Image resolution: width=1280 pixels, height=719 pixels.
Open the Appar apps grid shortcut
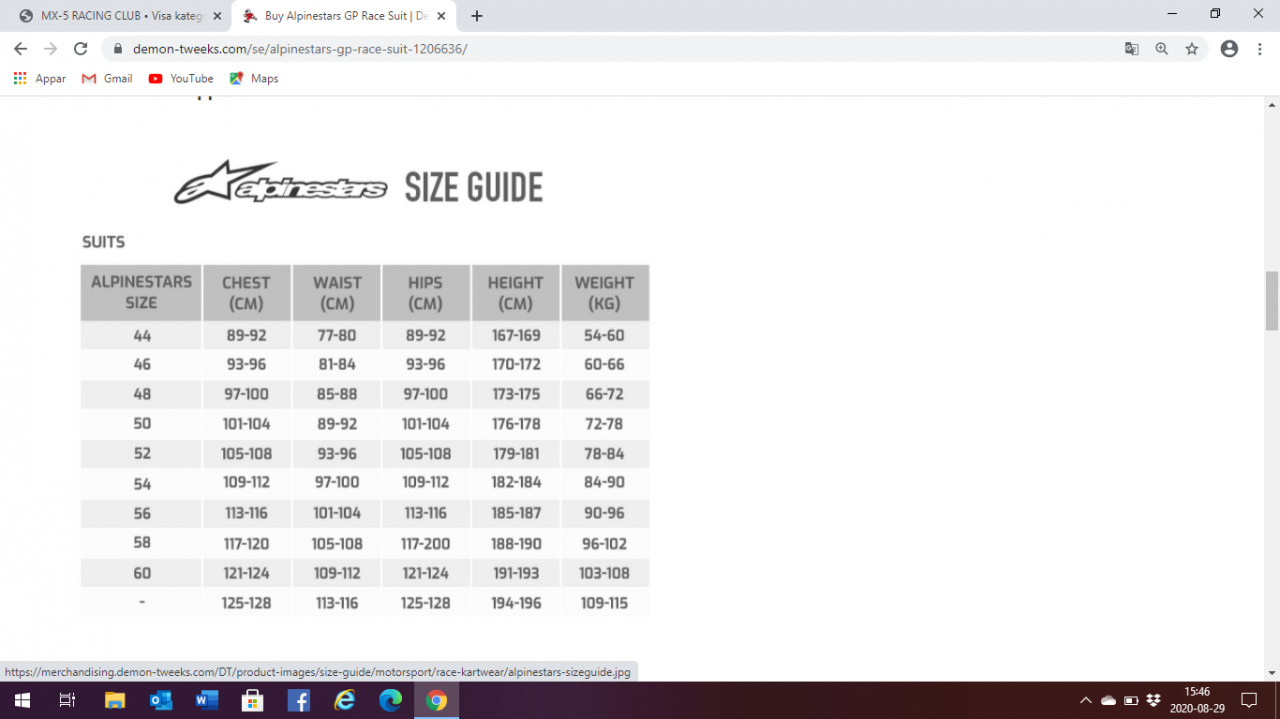(40, 78)
